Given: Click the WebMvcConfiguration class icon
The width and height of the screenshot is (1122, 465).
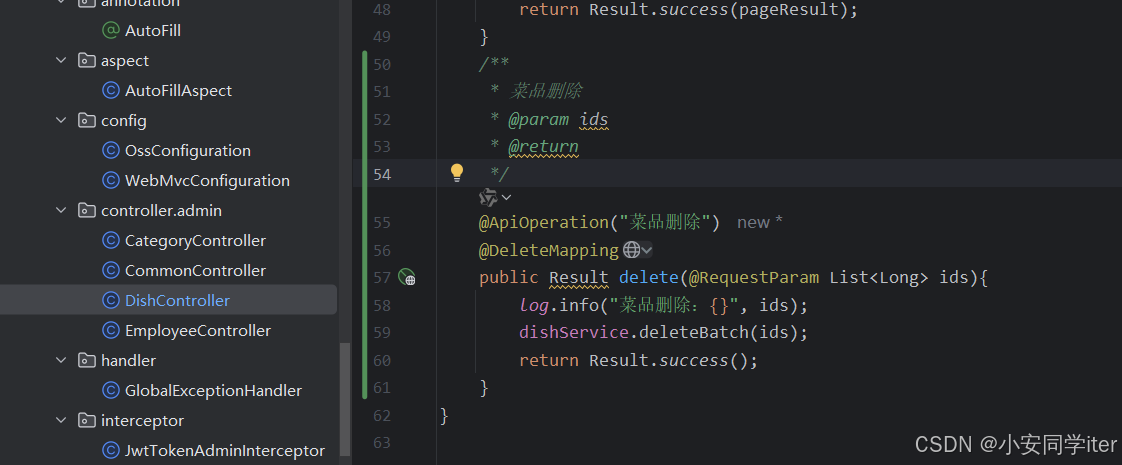Looking at the screenshot, I should coord(110,181).
